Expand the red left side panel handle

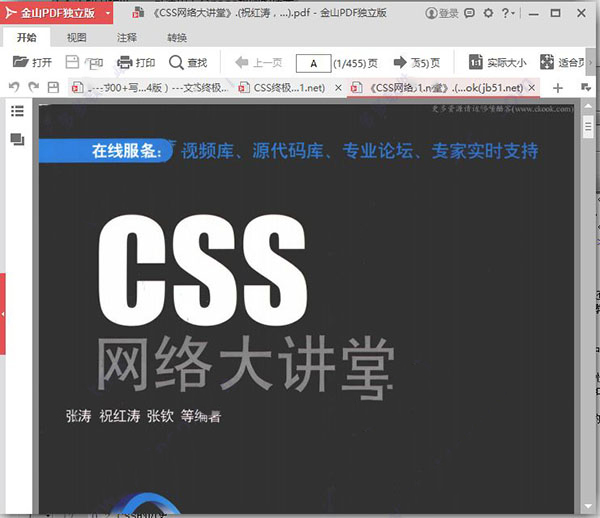pyautogui.click(x=2, y=314)
